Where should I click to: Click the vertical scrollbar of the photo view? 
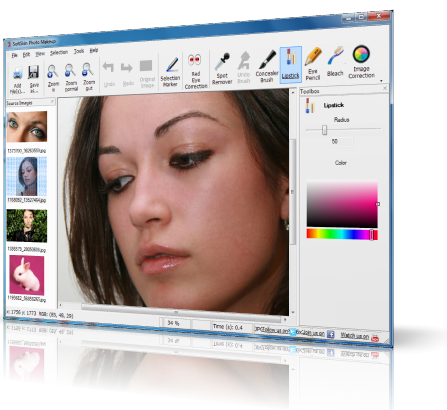(293, 192)
